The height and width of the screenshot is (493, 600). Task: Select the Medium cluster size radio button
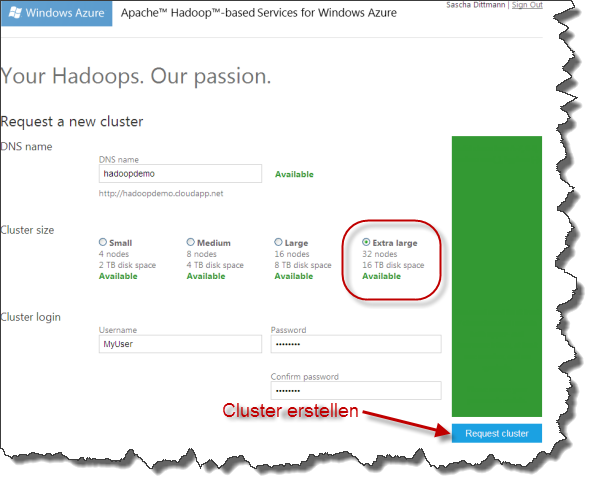point(191,242)
